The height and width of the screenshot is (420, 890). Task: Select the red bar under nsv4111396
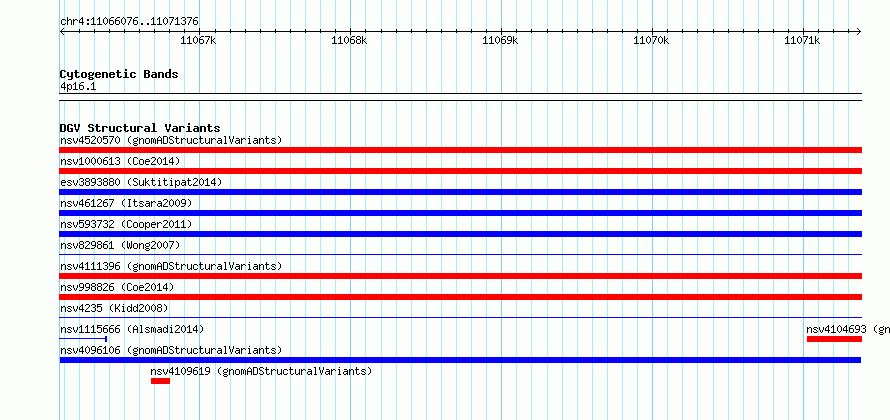click(460, 276)
